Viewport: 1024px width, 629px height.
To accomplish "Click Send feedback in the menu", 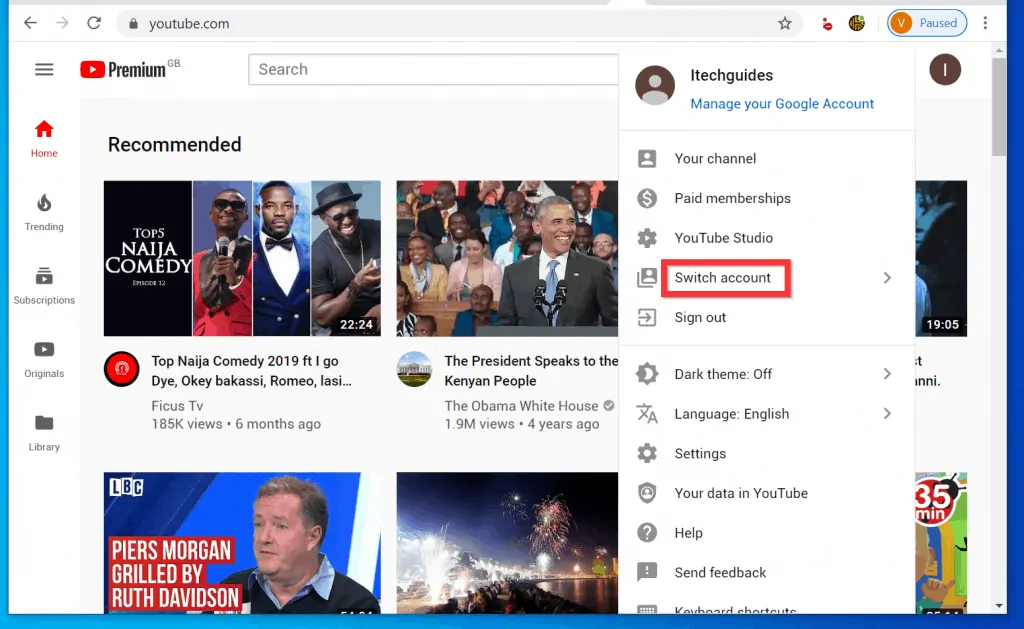I will [723, 572].
